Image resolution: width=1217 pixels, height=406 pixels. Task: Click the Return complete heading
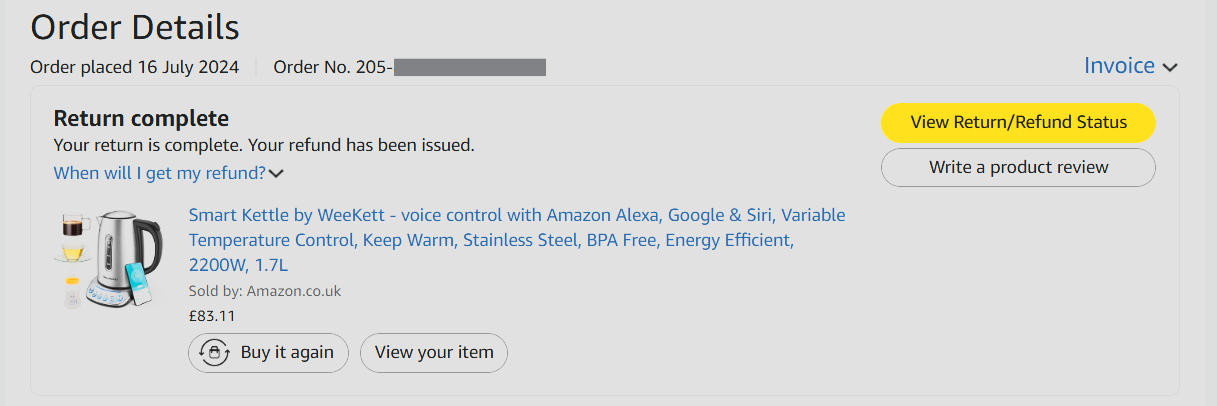coord(141,119)
